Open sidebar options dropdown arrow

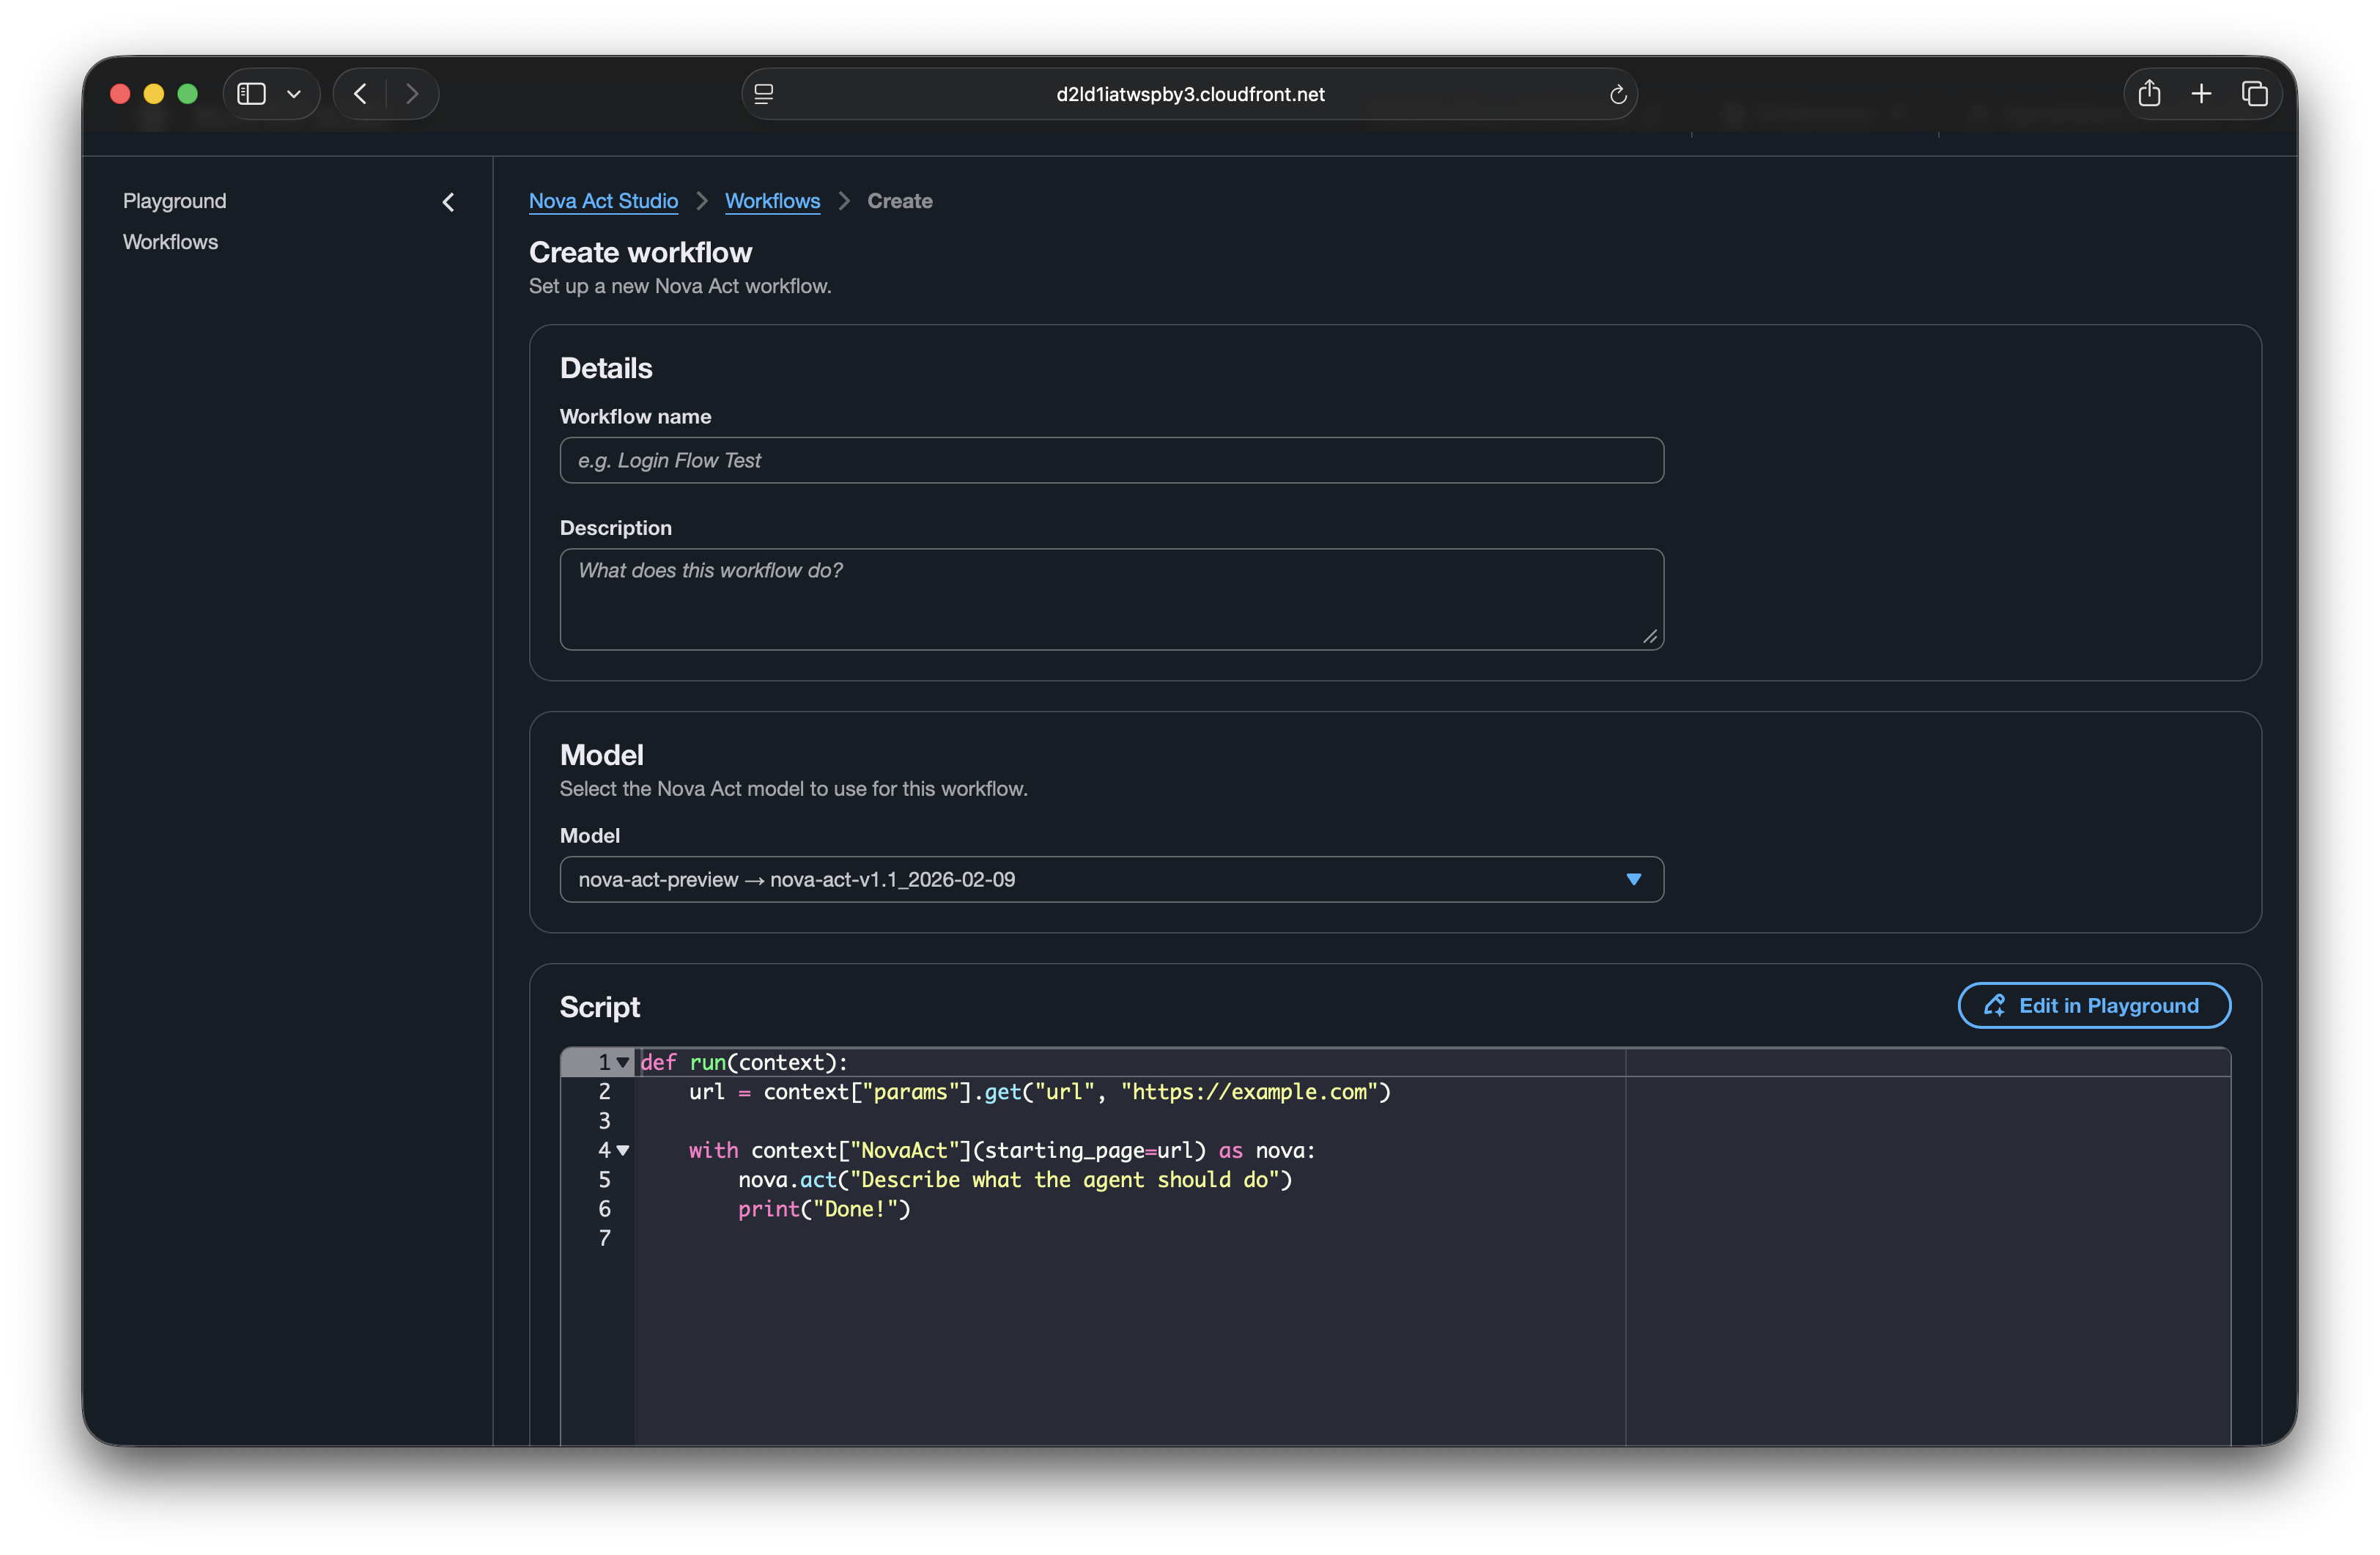tap(294, 94)
